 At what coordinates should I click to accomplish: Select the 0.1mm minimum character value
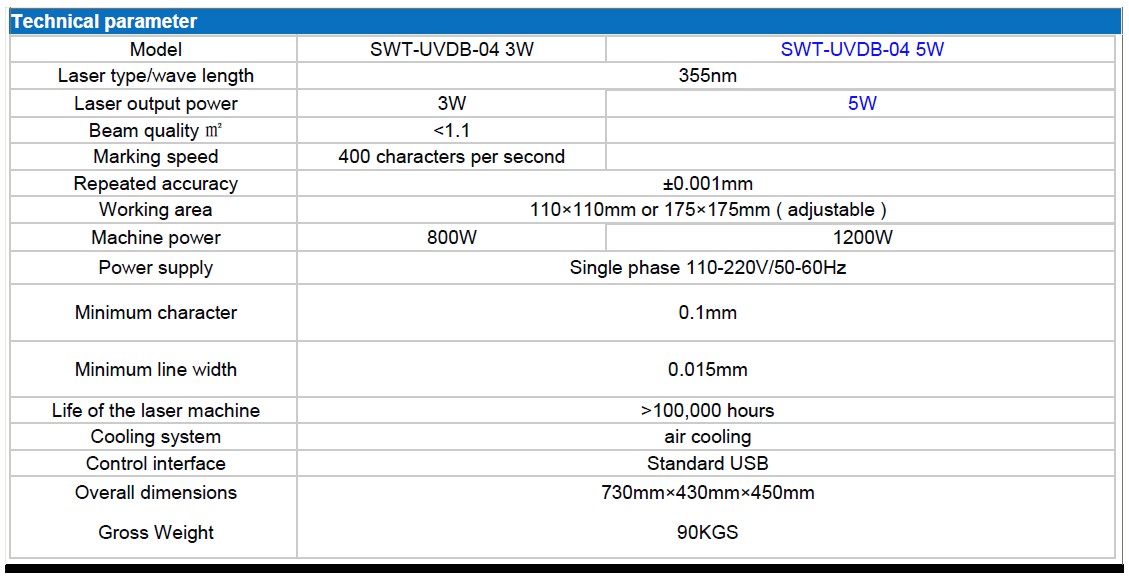707,313
